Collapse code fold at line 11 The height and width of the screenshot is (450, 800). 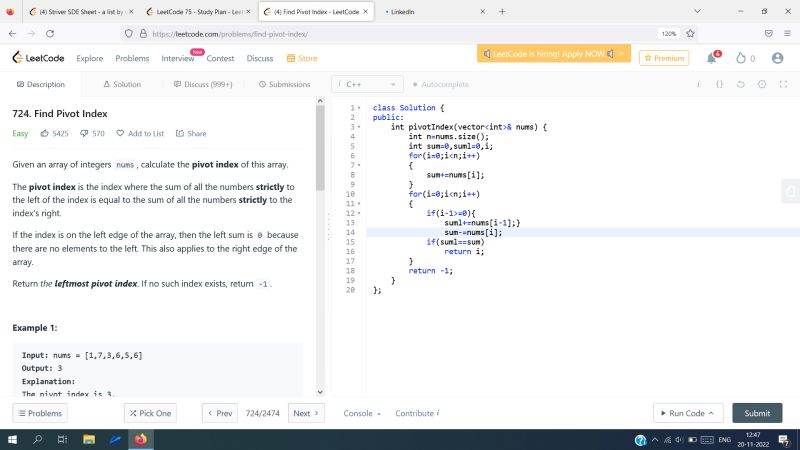pos(359,204)
